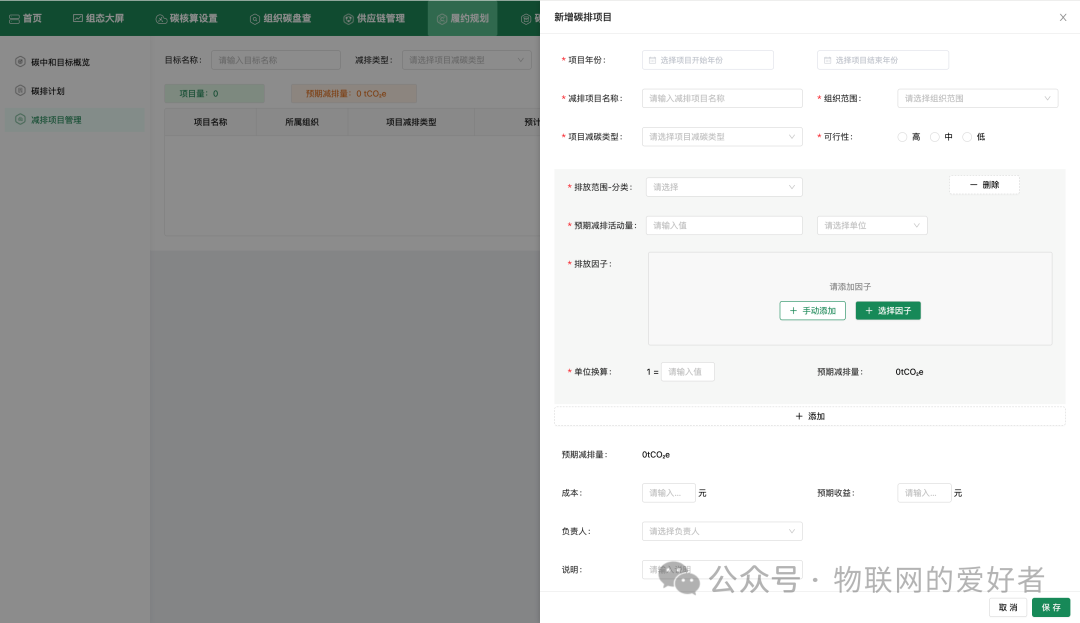
Task: Click the 减排项目名称 input field
Action: [x=722, y=98]
